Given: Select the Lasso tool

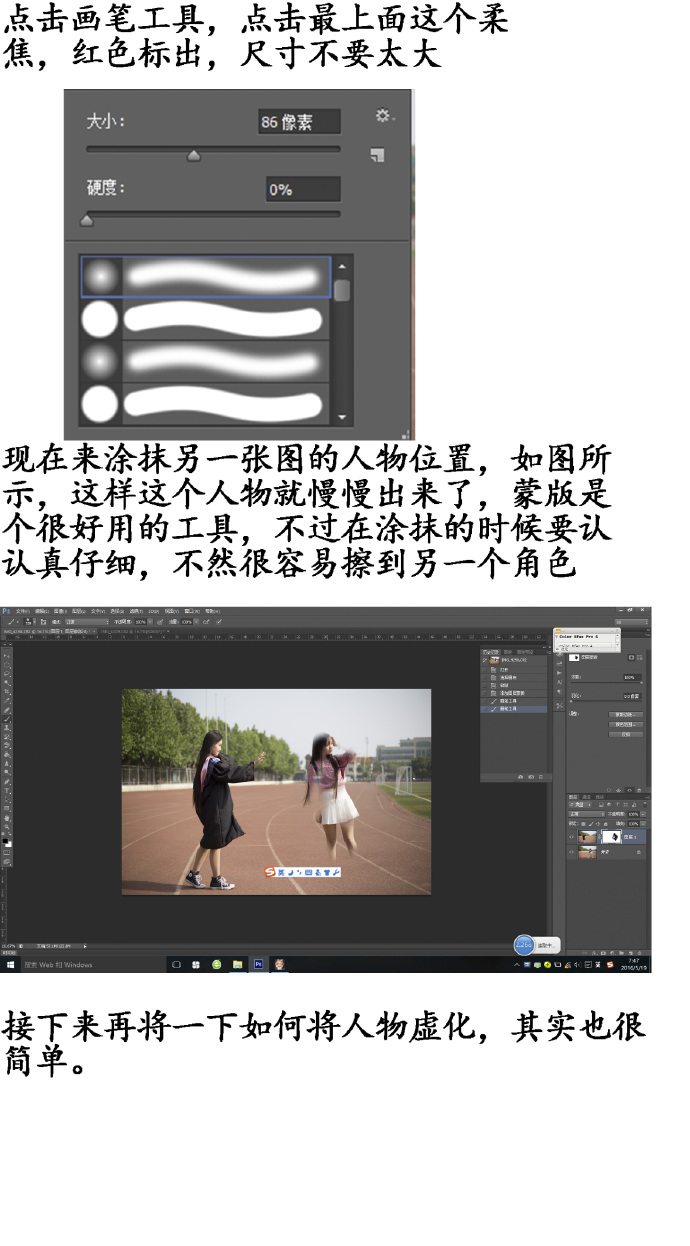Looking at the screenshot, I should [7, 674].
